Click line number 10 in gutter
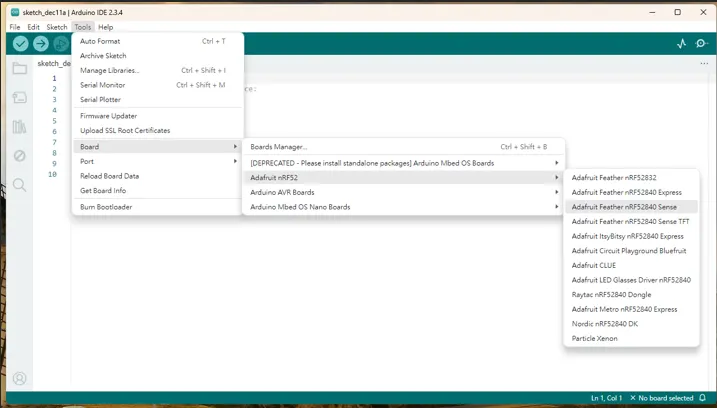 click(x=52, y=174)
